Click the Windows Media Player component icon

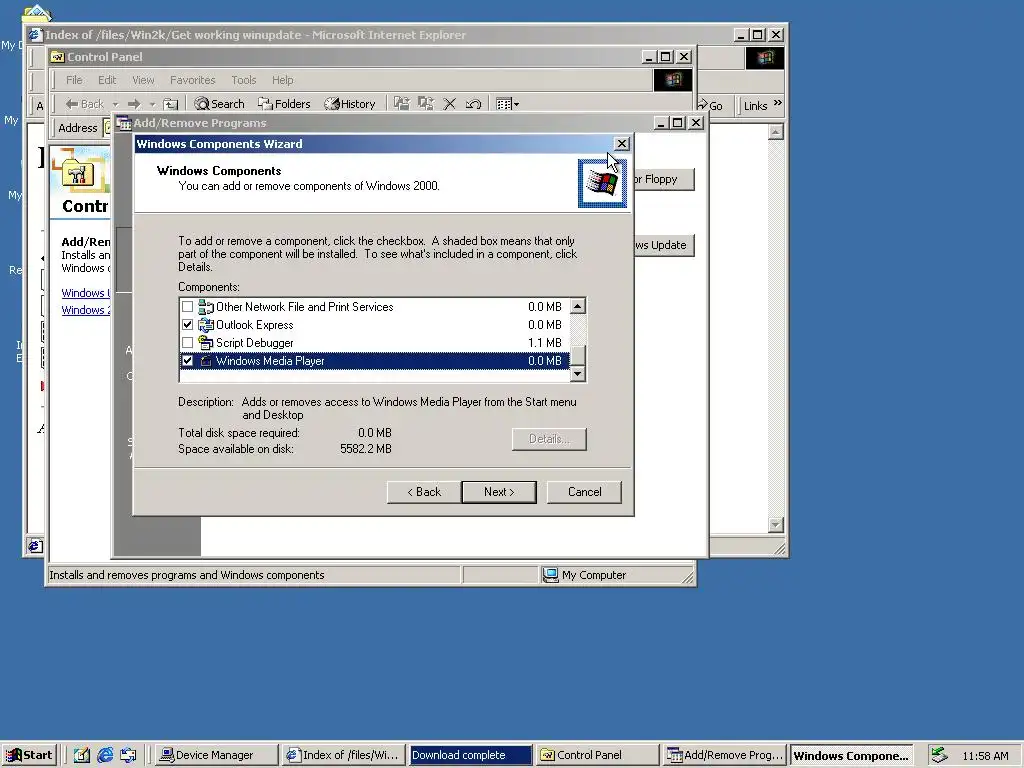click(x=206, y=360)
